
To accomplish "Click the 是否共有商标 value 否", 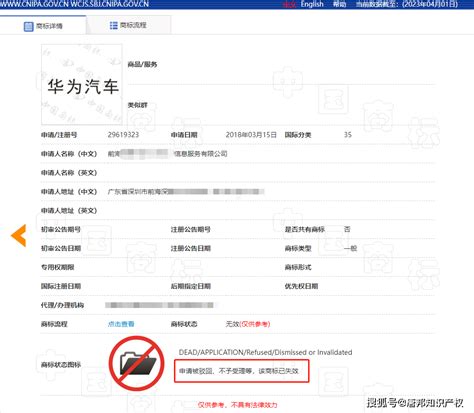I will coord(347,229).
